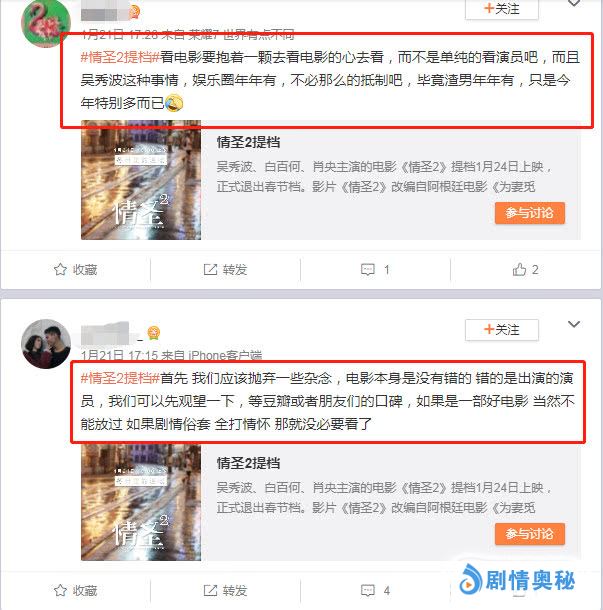Expand the second post's options chevron
The width and height of the screenshot is (603, 610).
click(574, 324)
